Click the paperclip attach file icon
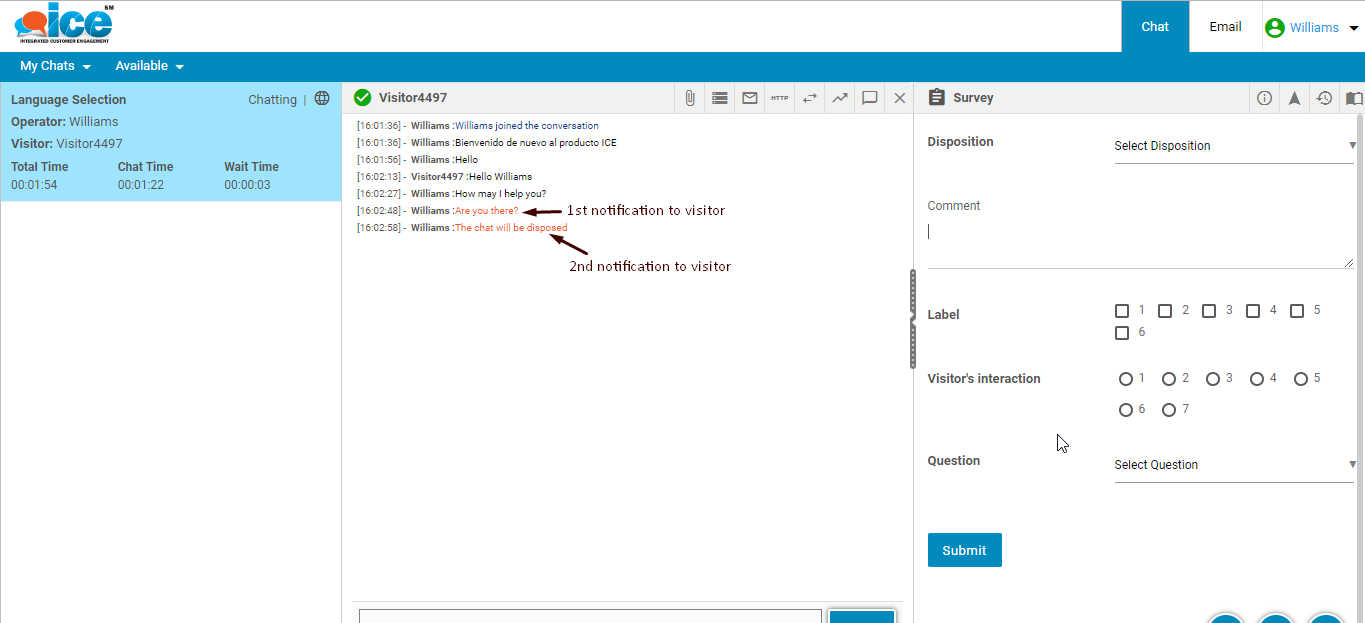 [689, 98]
